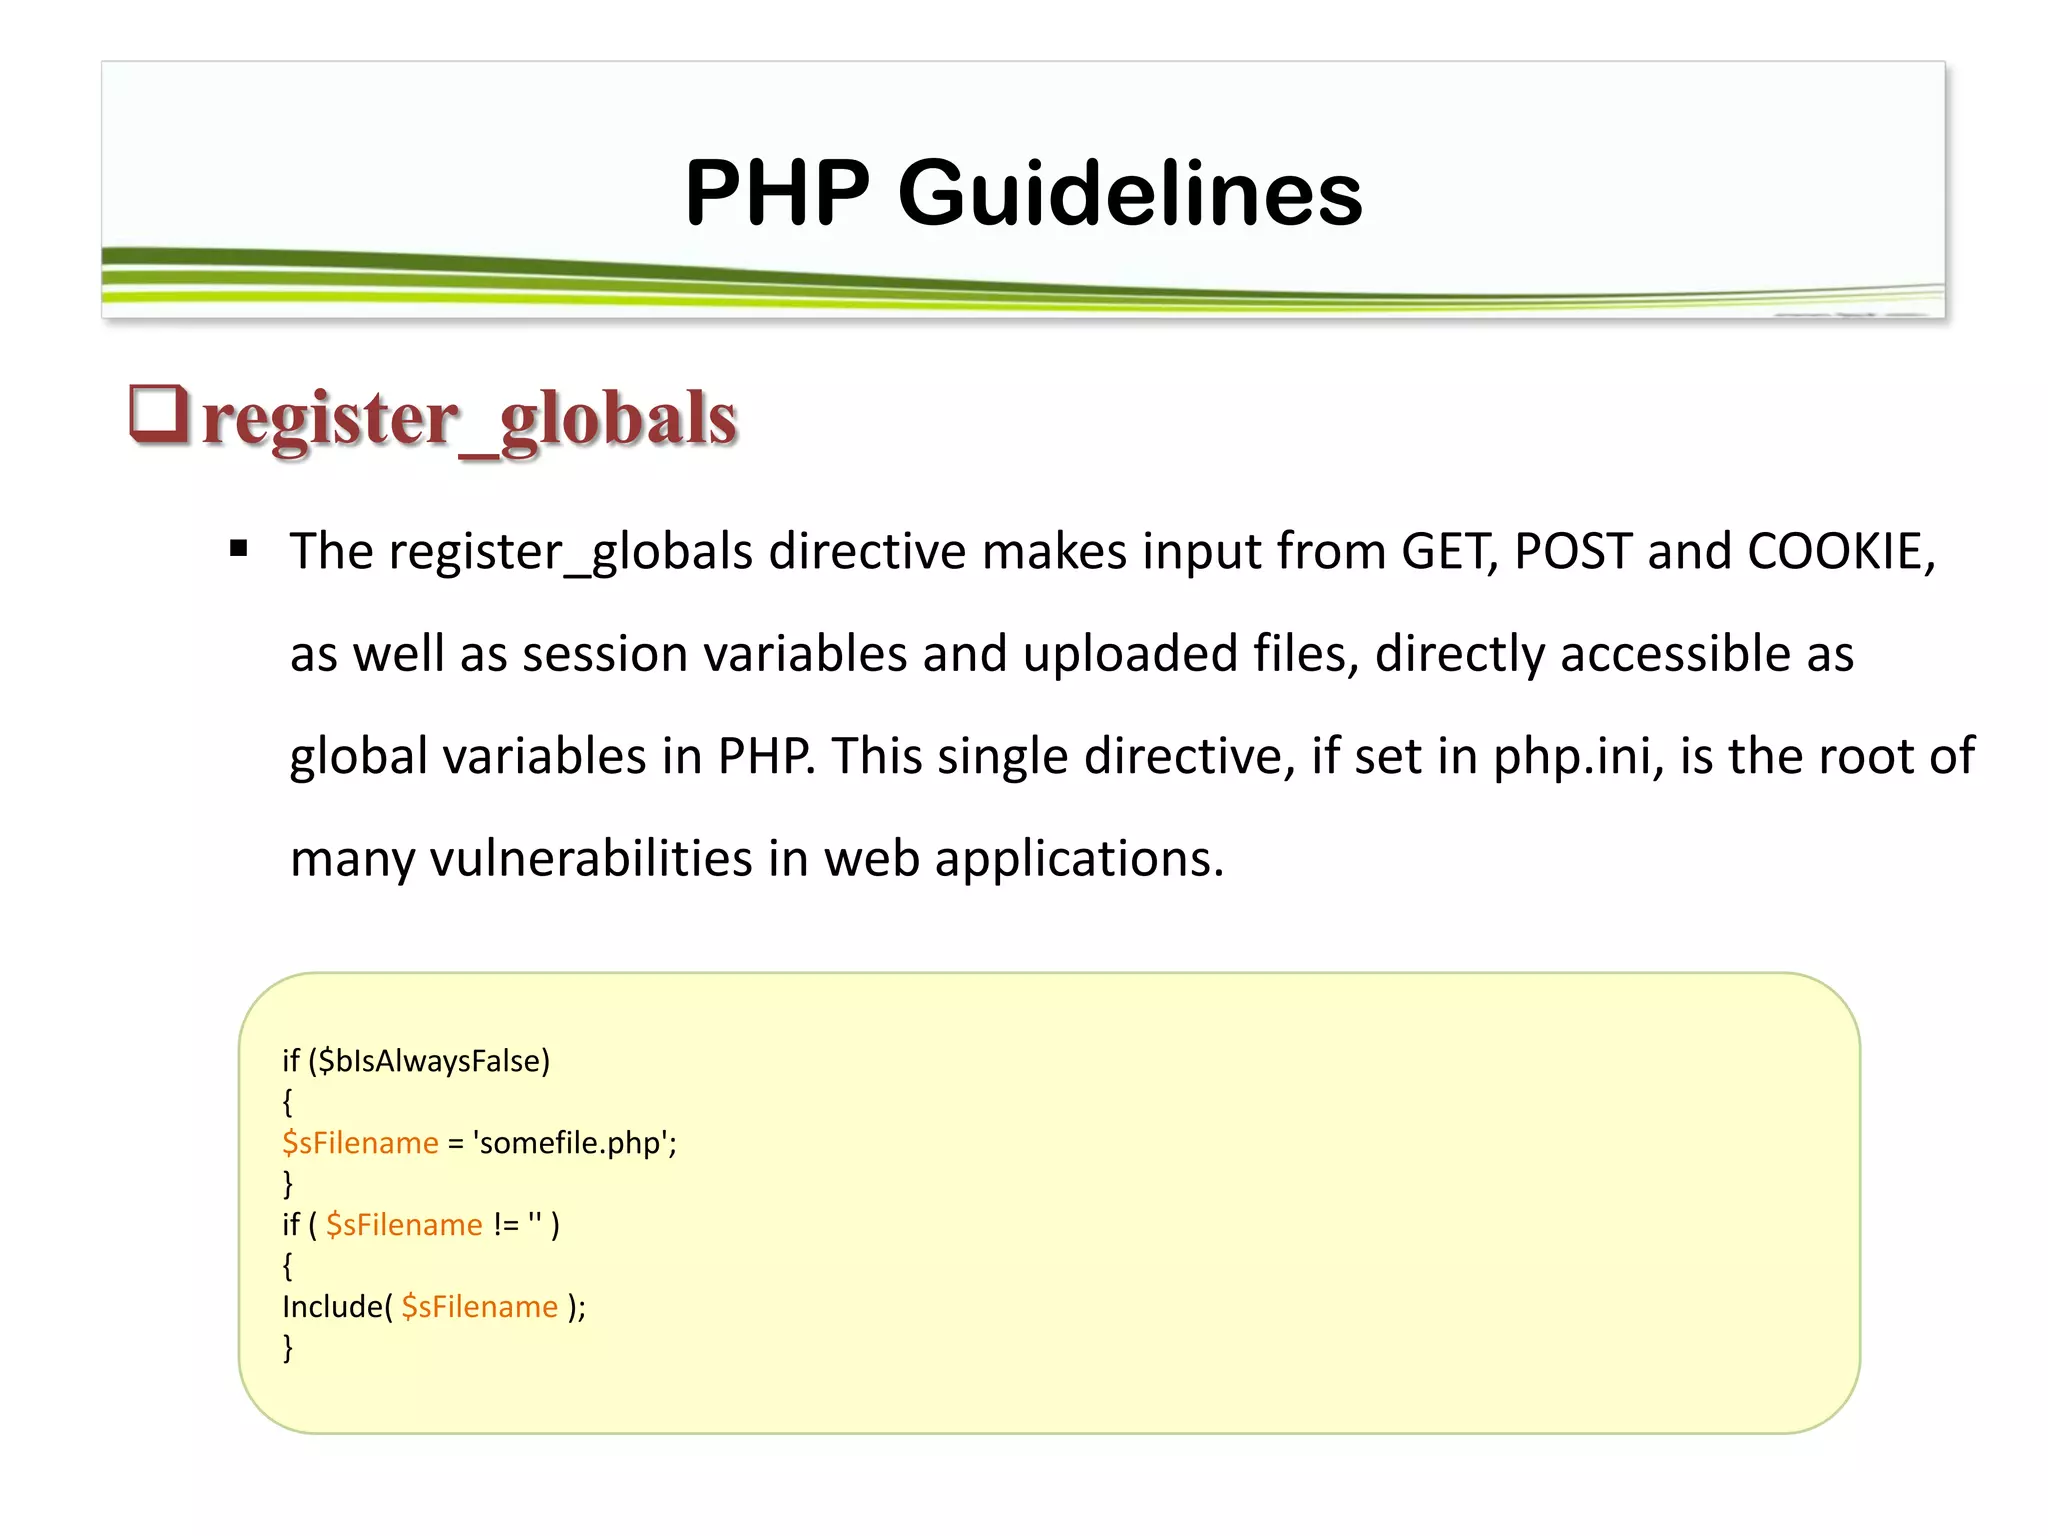
Task: Click the line starting 'The register_globals directive makes'
Action: click(x=1113, y=552)
